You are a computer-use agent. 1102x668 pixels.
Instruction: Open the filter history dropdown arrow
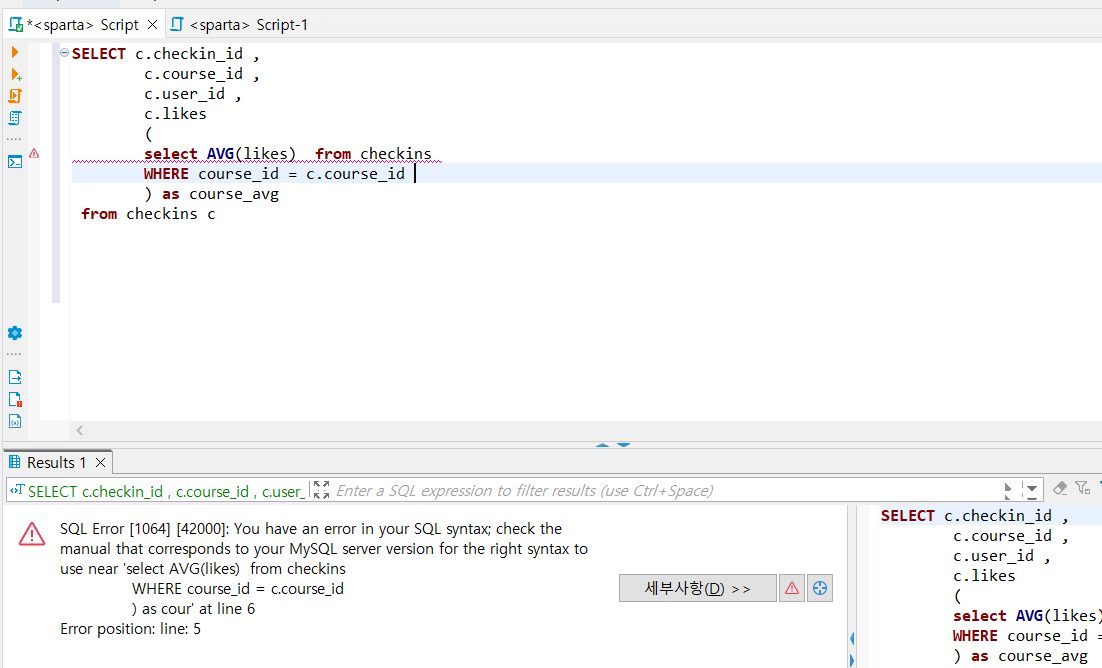1031,490
